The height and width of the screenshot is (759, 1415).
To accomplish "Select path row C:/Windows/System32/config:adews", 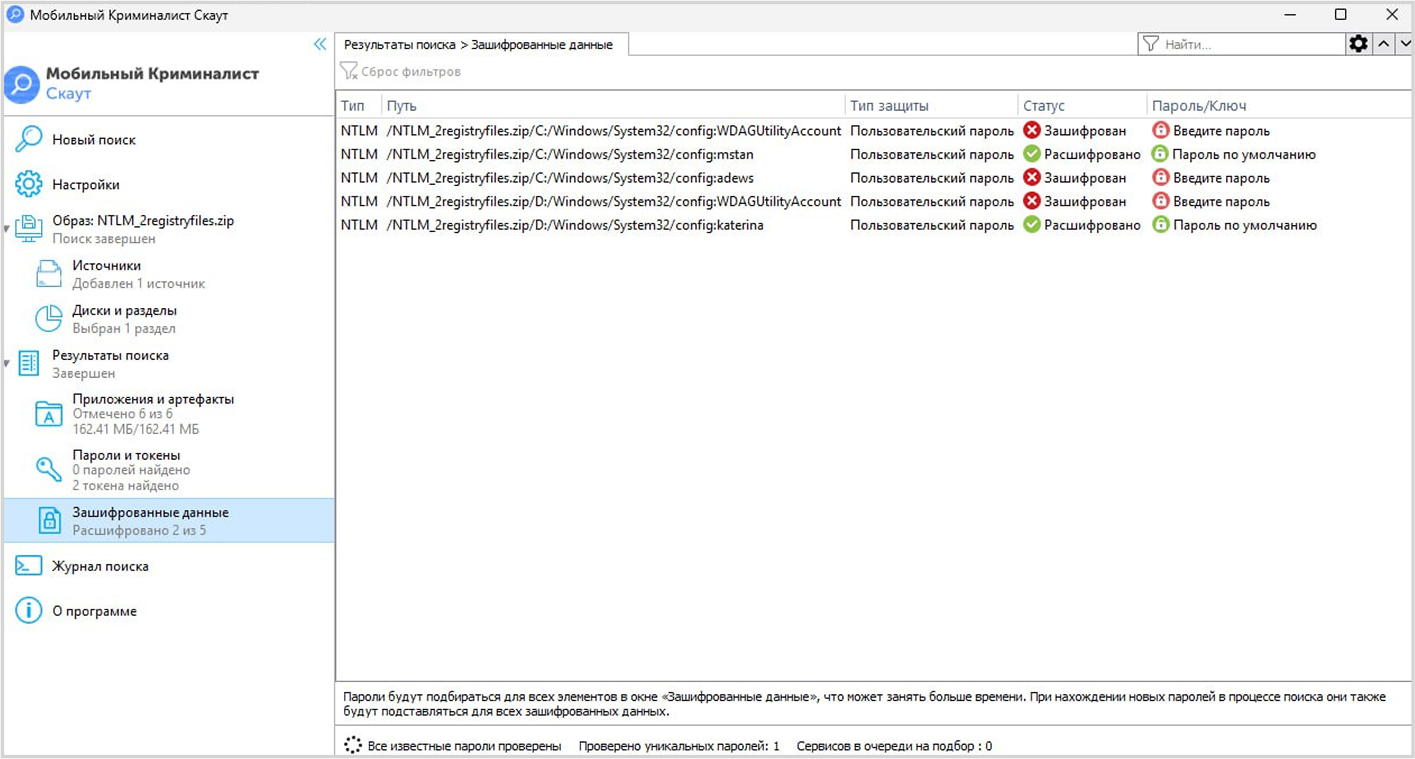I will point(570,178).
